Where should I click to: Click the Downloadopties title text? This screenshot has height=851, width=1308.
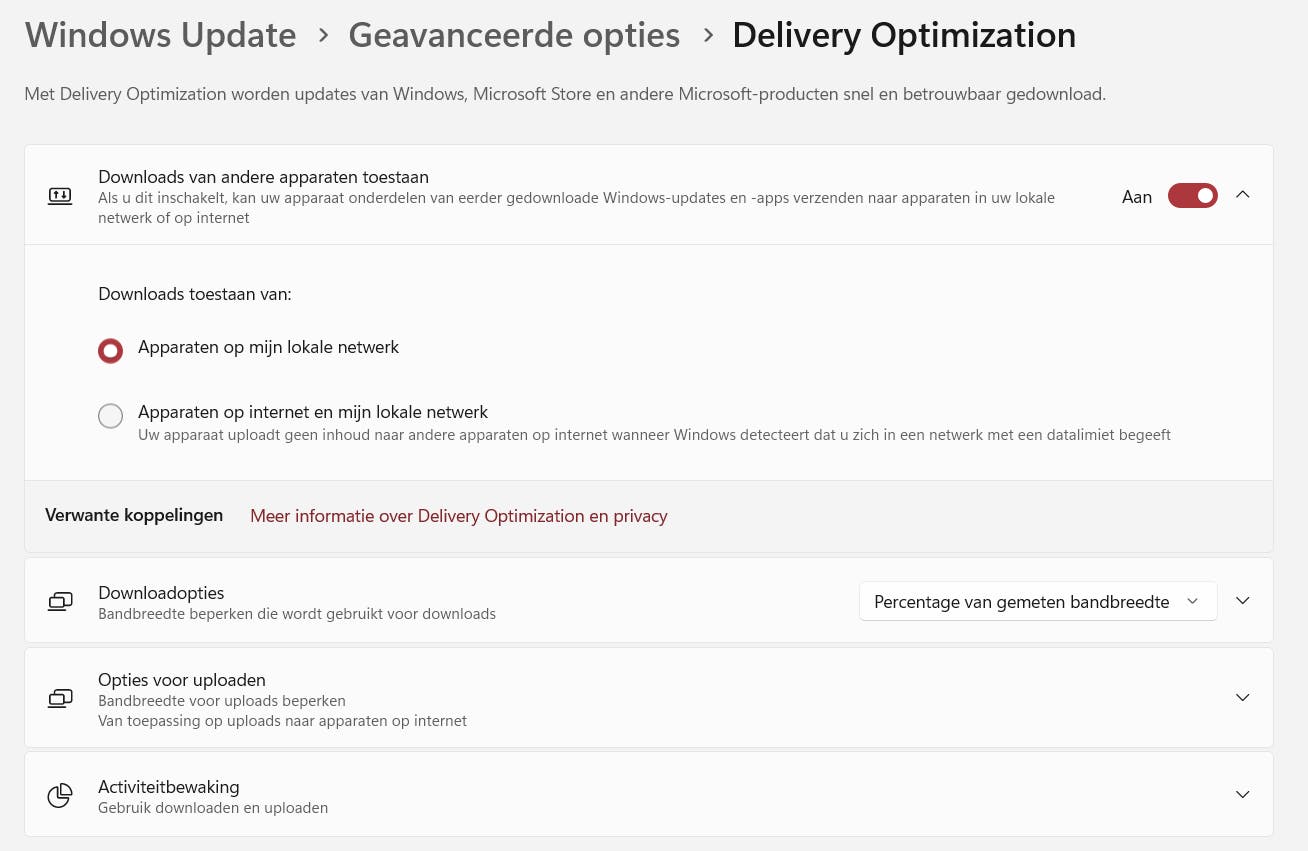(161, 593)
